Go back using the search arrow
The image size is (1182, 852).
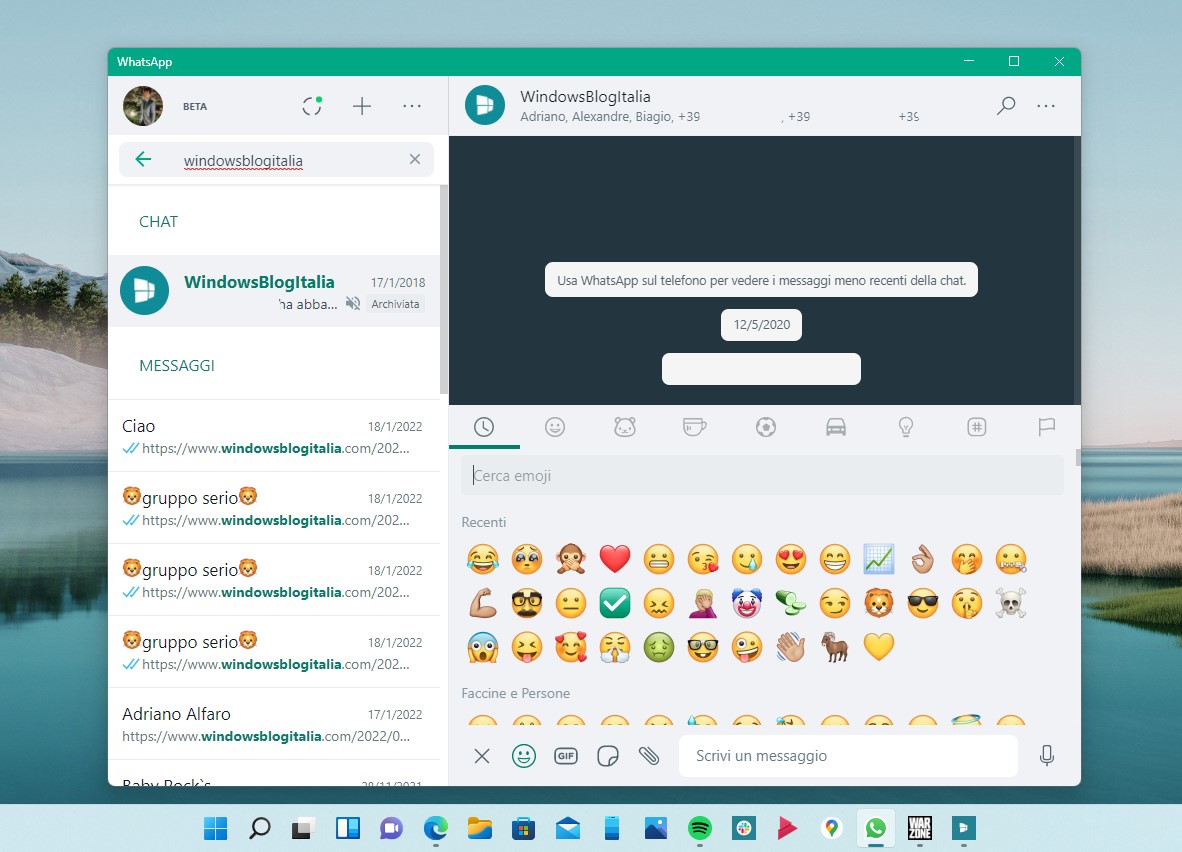coord(143,159)
